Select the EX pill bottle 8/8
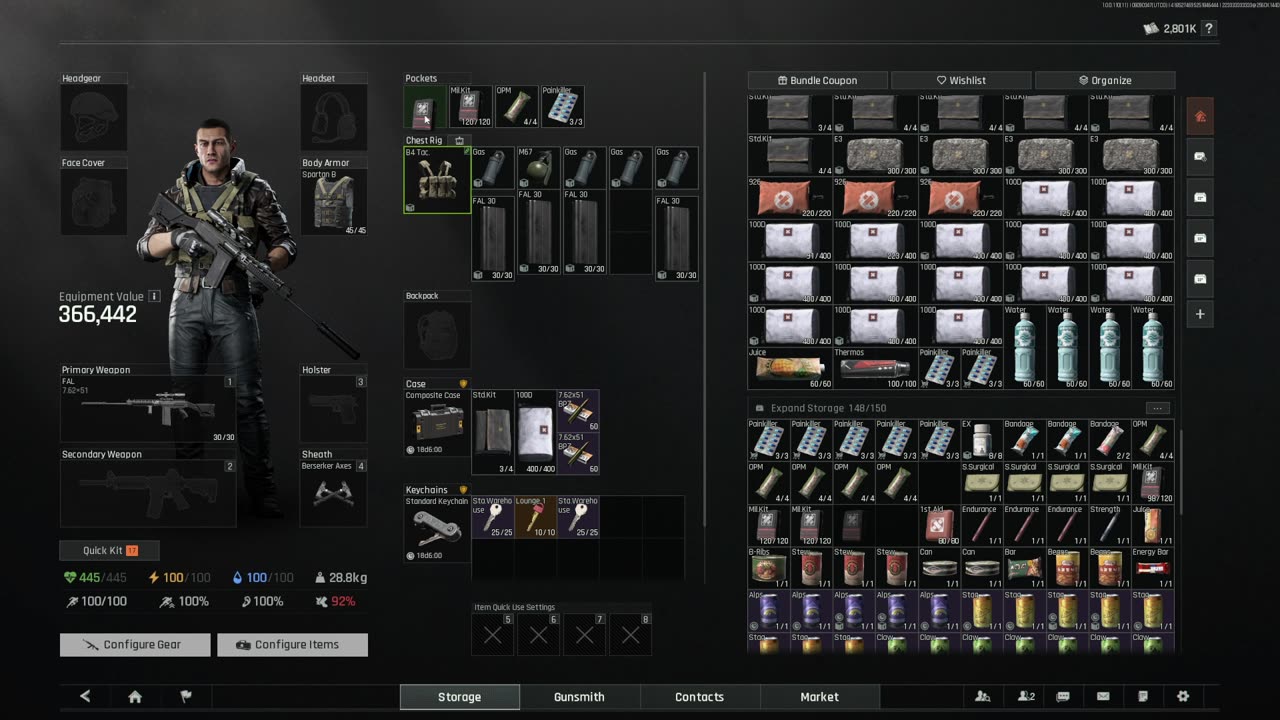The image size is (1280, 720). 982,440
